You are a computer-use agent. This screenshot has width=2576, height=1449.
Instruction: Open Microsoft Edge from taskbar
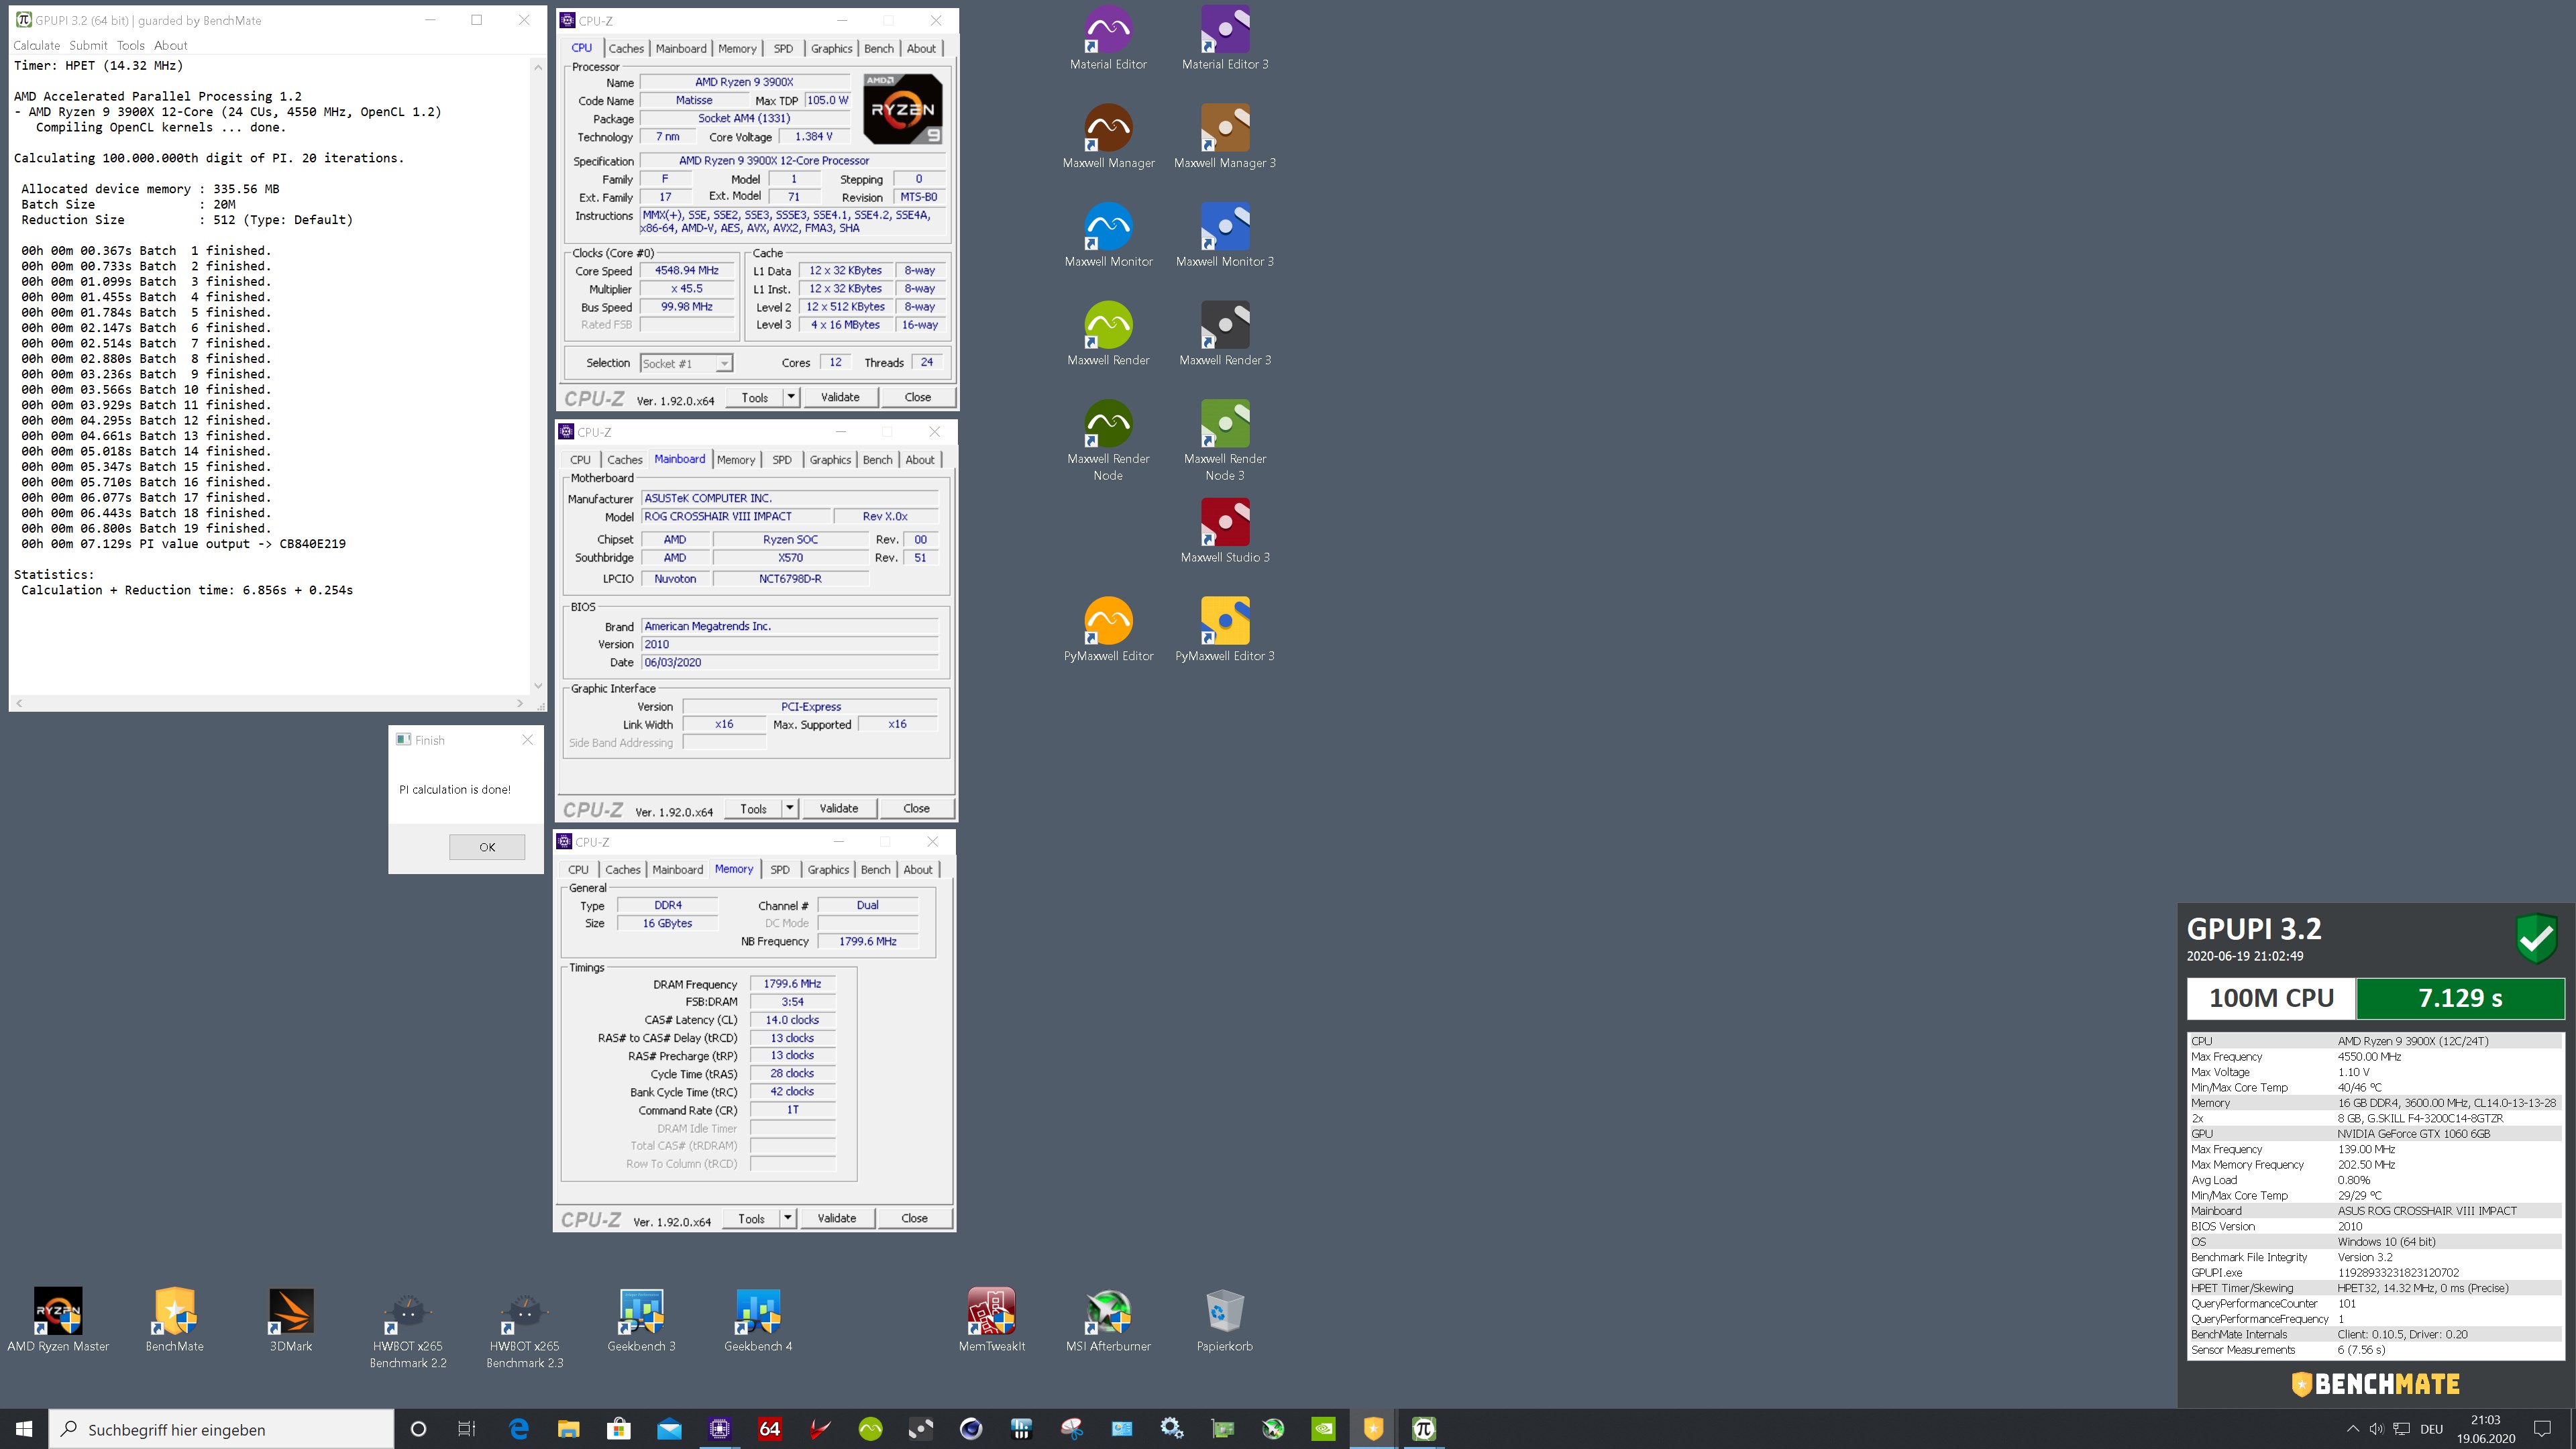coord(518,1429)
